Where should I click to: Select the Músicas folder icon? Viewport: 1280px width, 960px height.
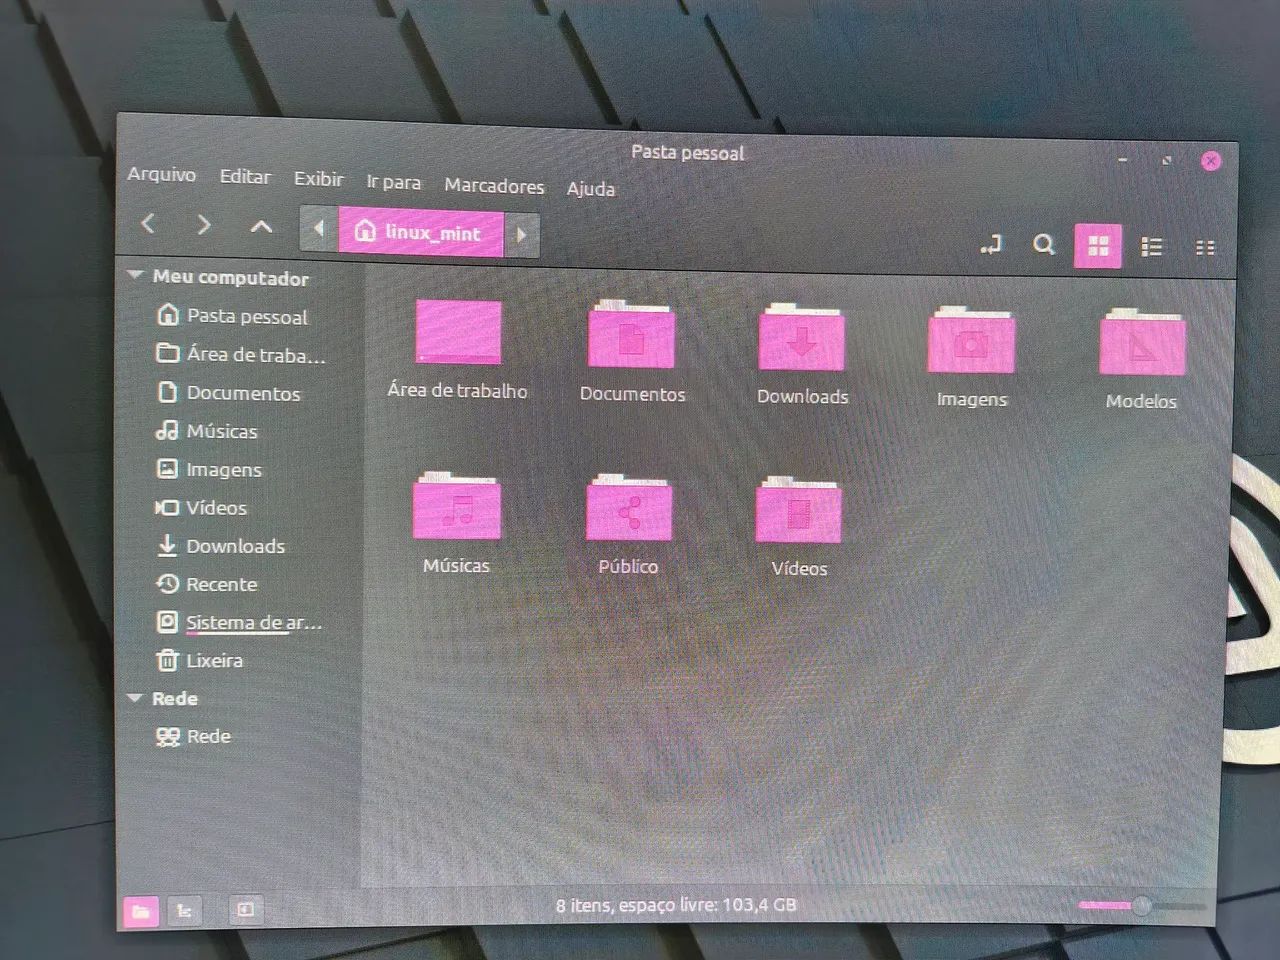(457, 505)
